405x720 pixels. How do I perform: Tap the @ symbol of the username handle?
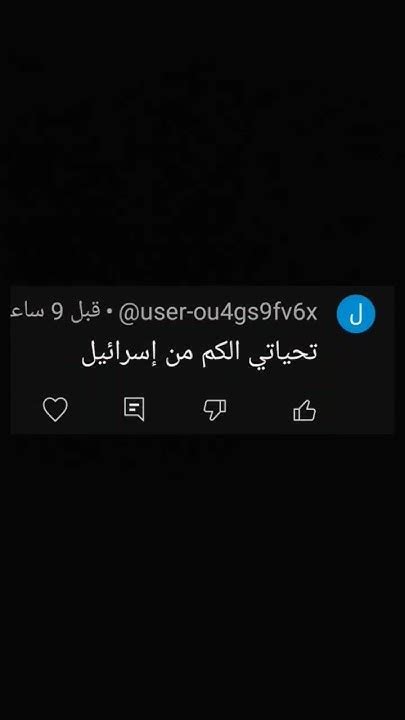(127, 314)
